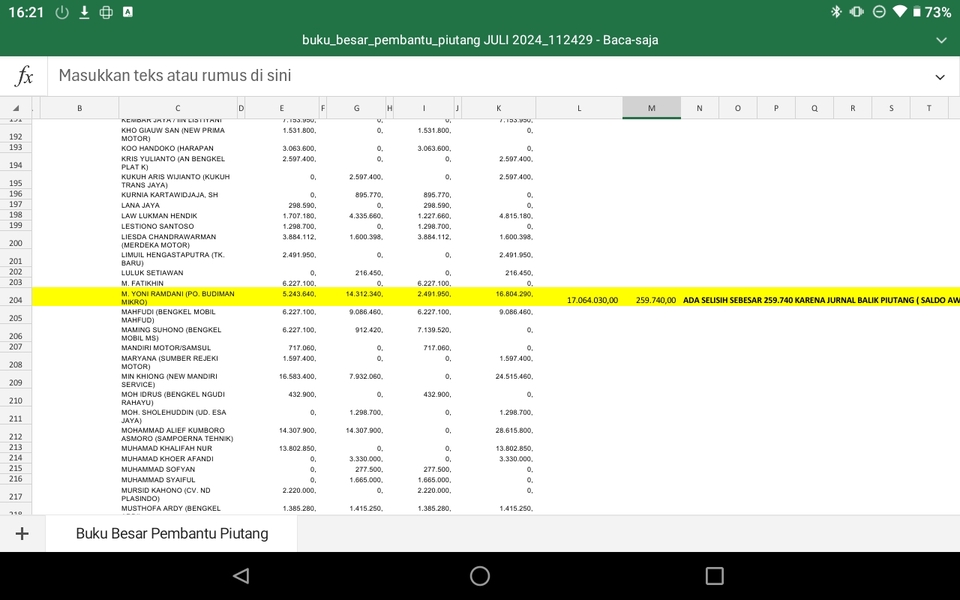Tap the Android back navigation icon

point(240,575)
